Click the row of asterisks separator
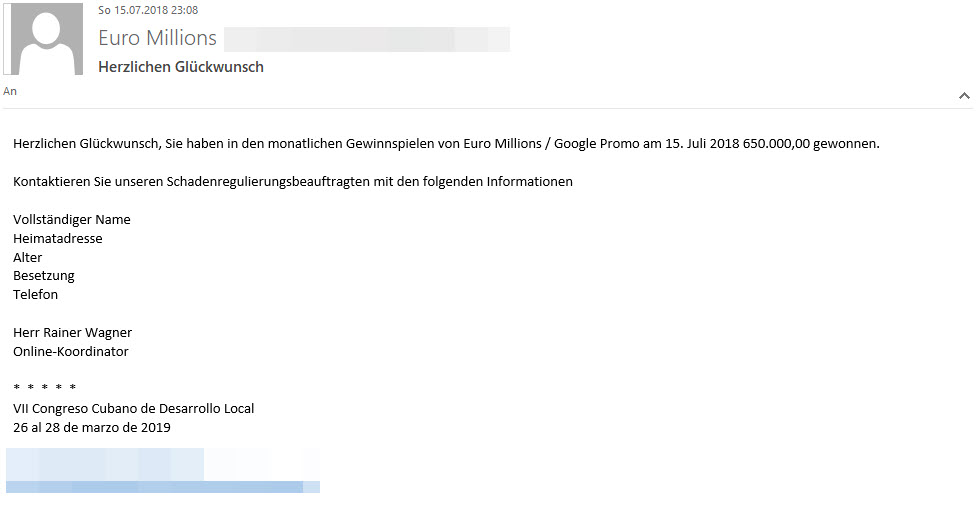 [45, 389]
